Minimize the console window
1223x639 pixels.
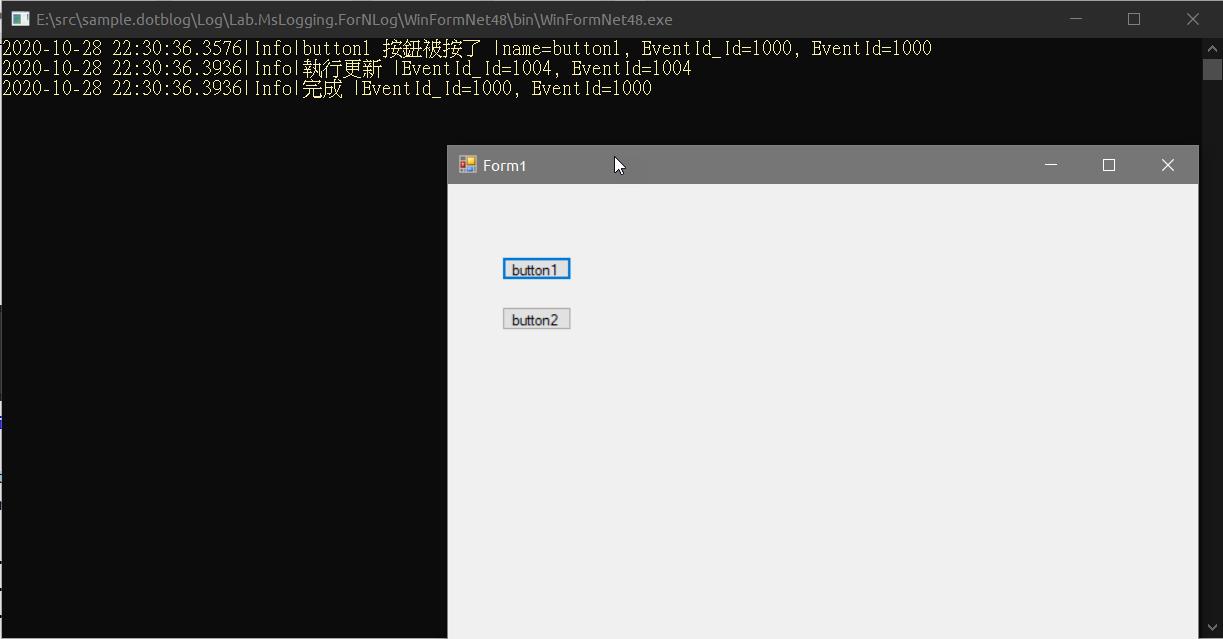tap(1075, 19)
